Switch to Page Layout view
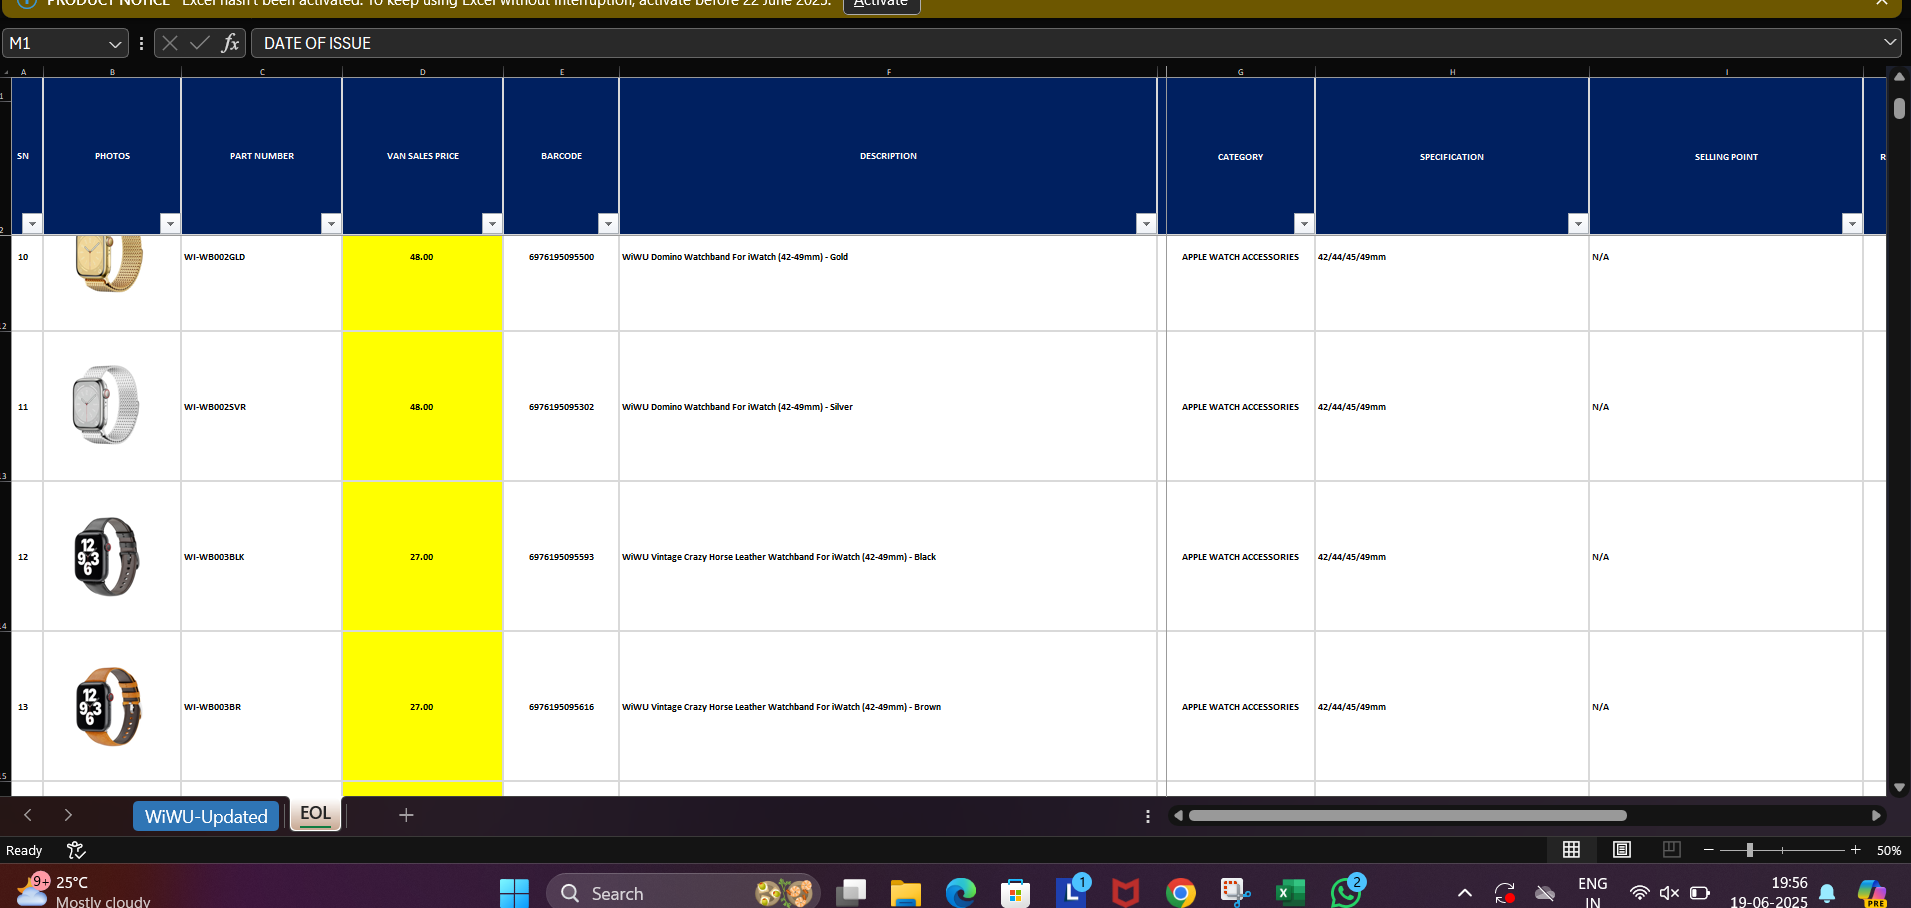Viewport: 1911px width, 908px height. point(1621,849)
